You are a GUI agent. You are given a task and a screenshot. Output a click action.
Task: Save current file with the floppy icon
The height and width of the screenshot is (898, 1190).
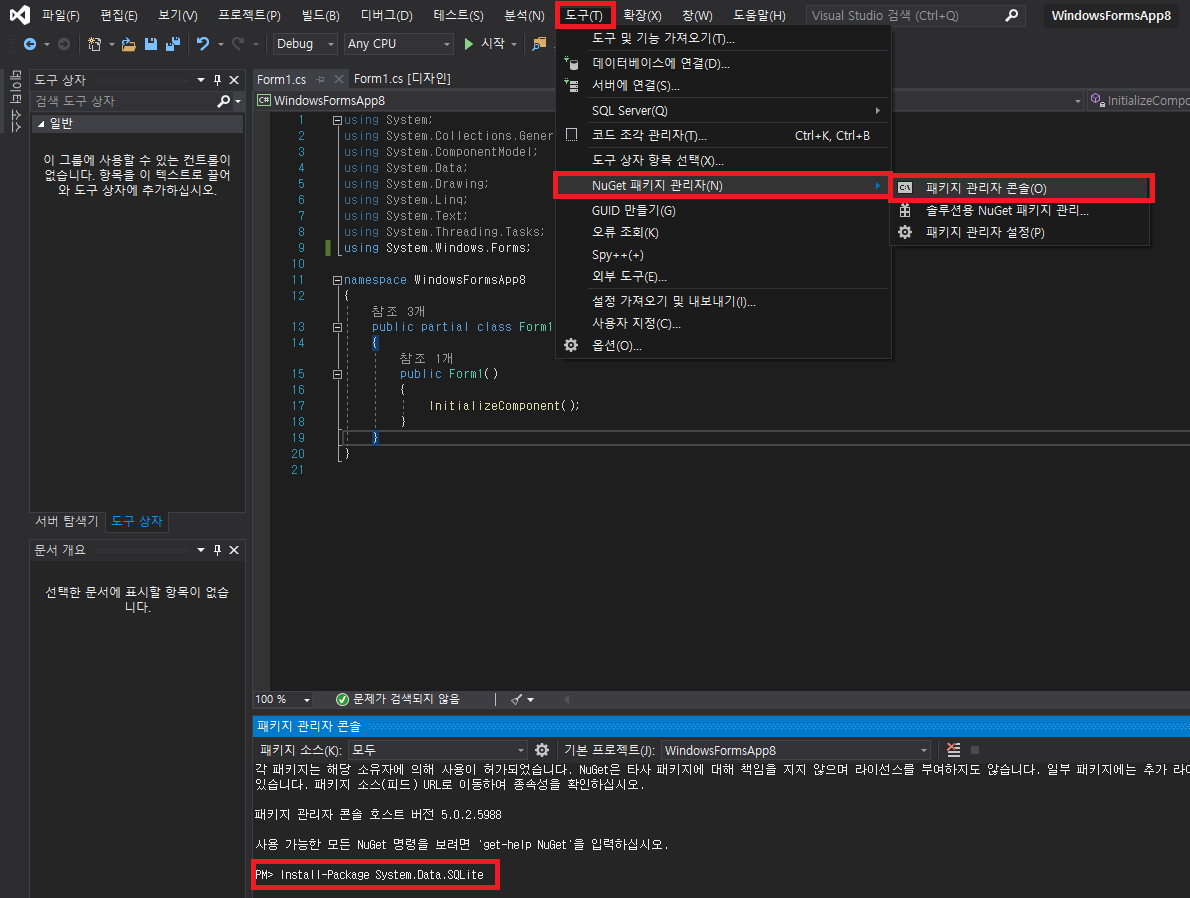click(151, 44)
